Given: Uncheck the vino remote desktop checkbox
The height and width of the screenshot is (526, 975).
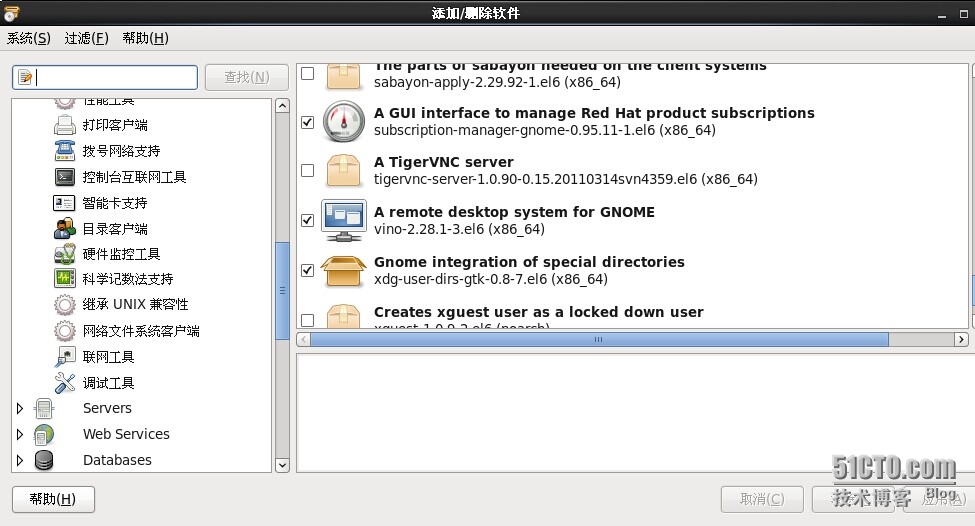Looking at the screenshot, I should click(x=307, y=220).
